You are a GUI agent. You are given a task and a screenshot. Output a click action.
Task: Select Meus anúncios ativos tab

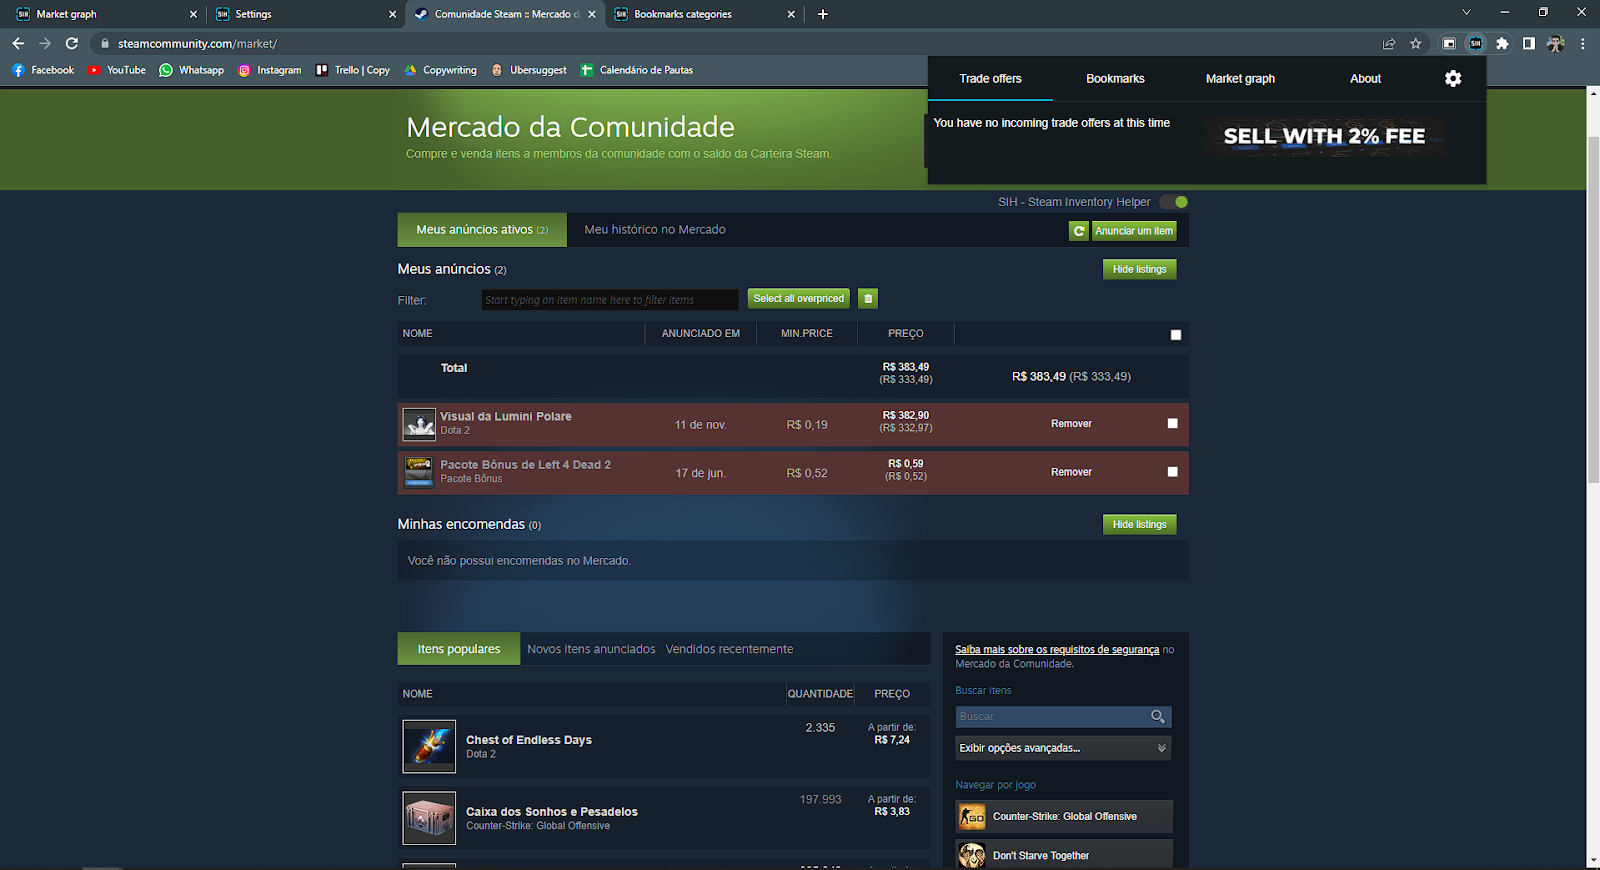(x=482, y=230)
